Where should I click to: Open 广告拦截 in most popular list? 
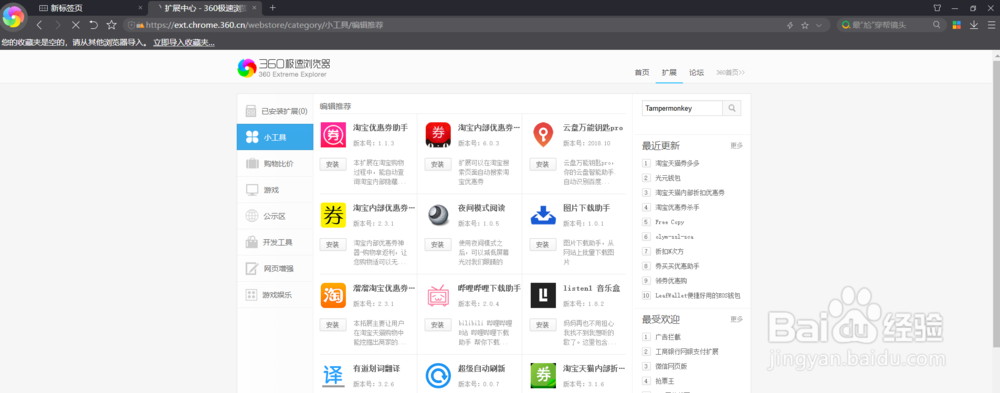point(668,336)
